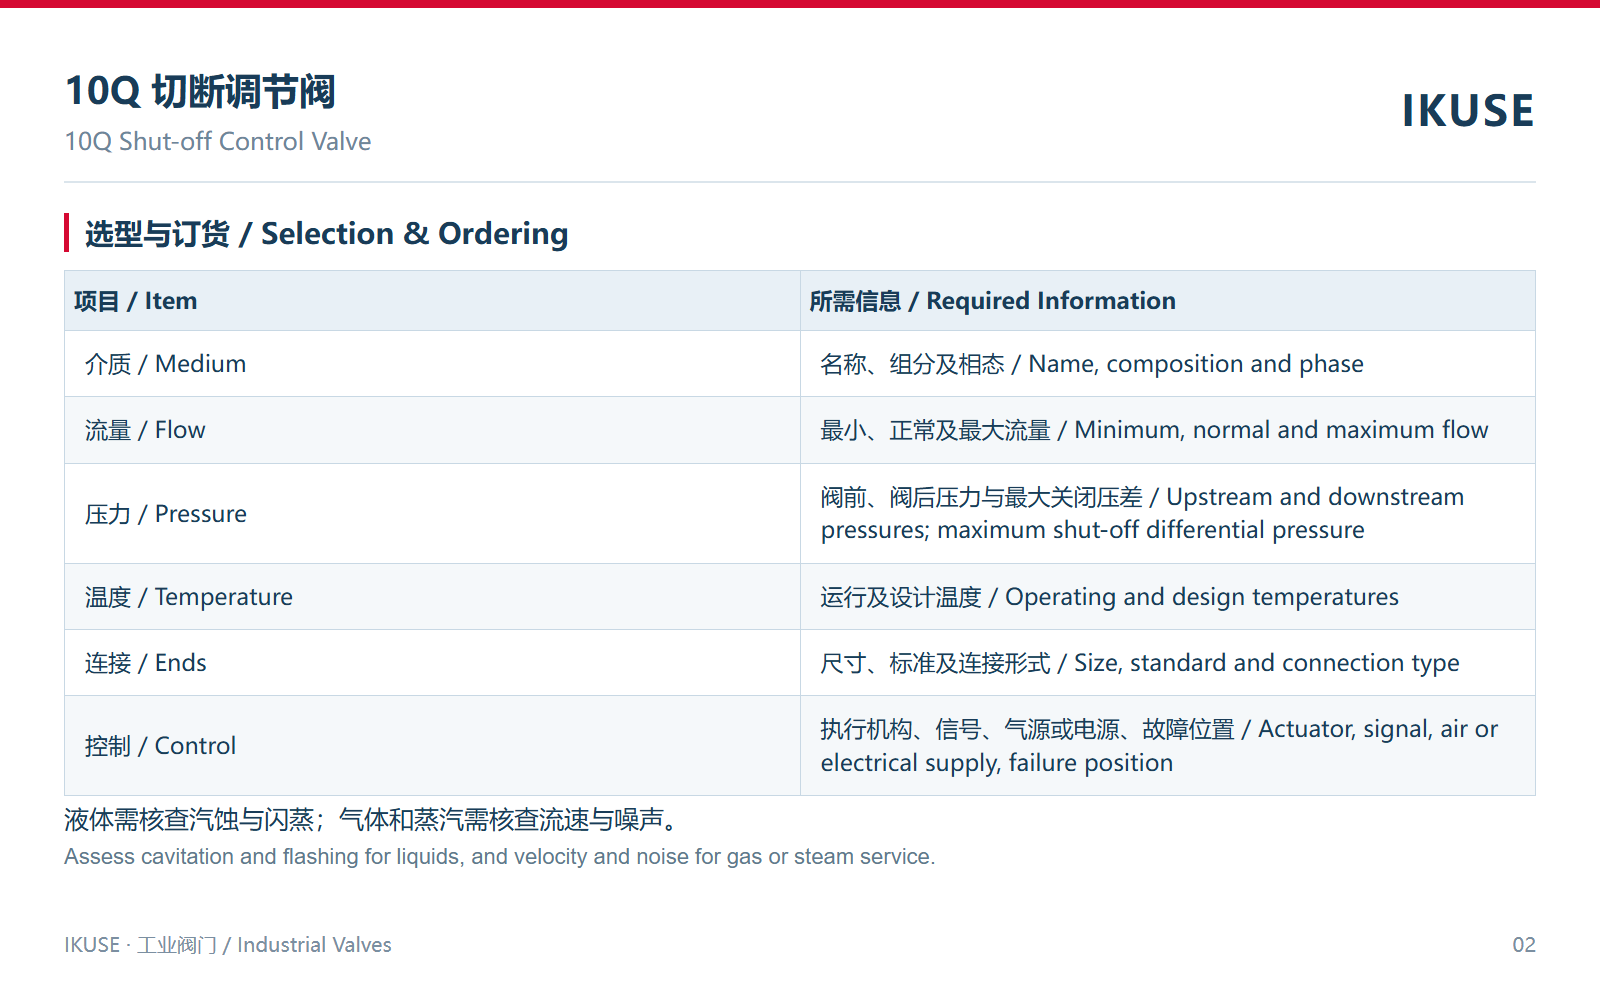This screenshot has width=1600, height=984.
Task: Click the IKUSE logo text
Action: click(1467, 111)
